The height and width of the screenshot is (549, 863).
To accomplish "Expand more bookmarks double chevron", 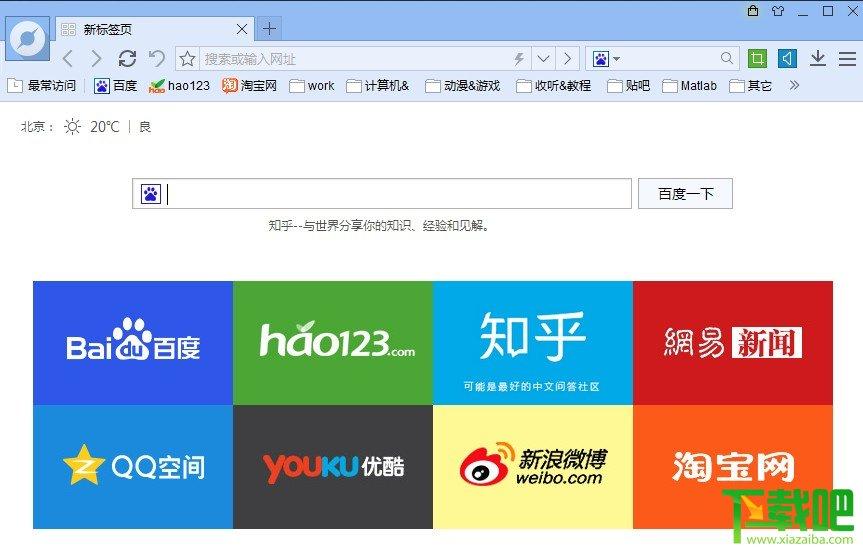I will pyautogui.click(x=794, y=85).
